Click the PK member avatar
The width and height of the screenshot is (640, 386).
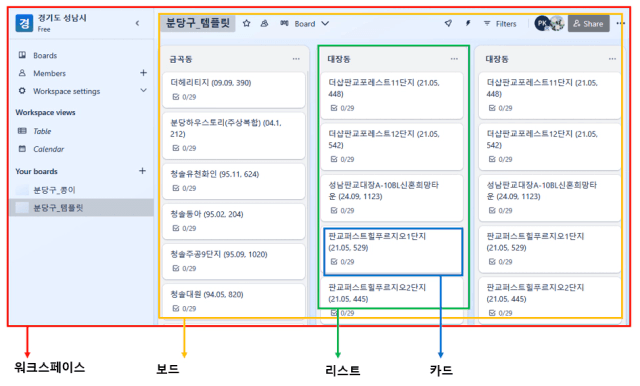click(x=542, y=23)
